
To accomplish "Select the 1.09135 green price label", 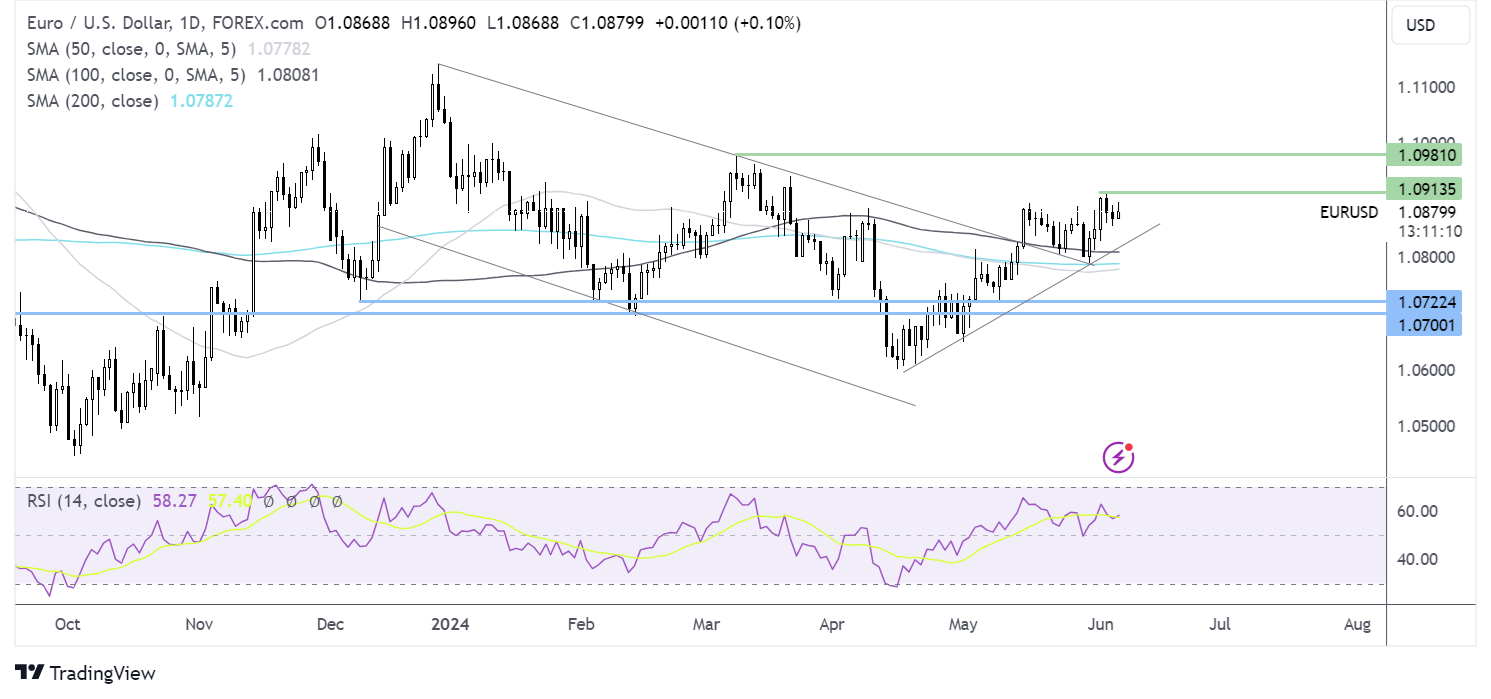I will point(1425,190).
